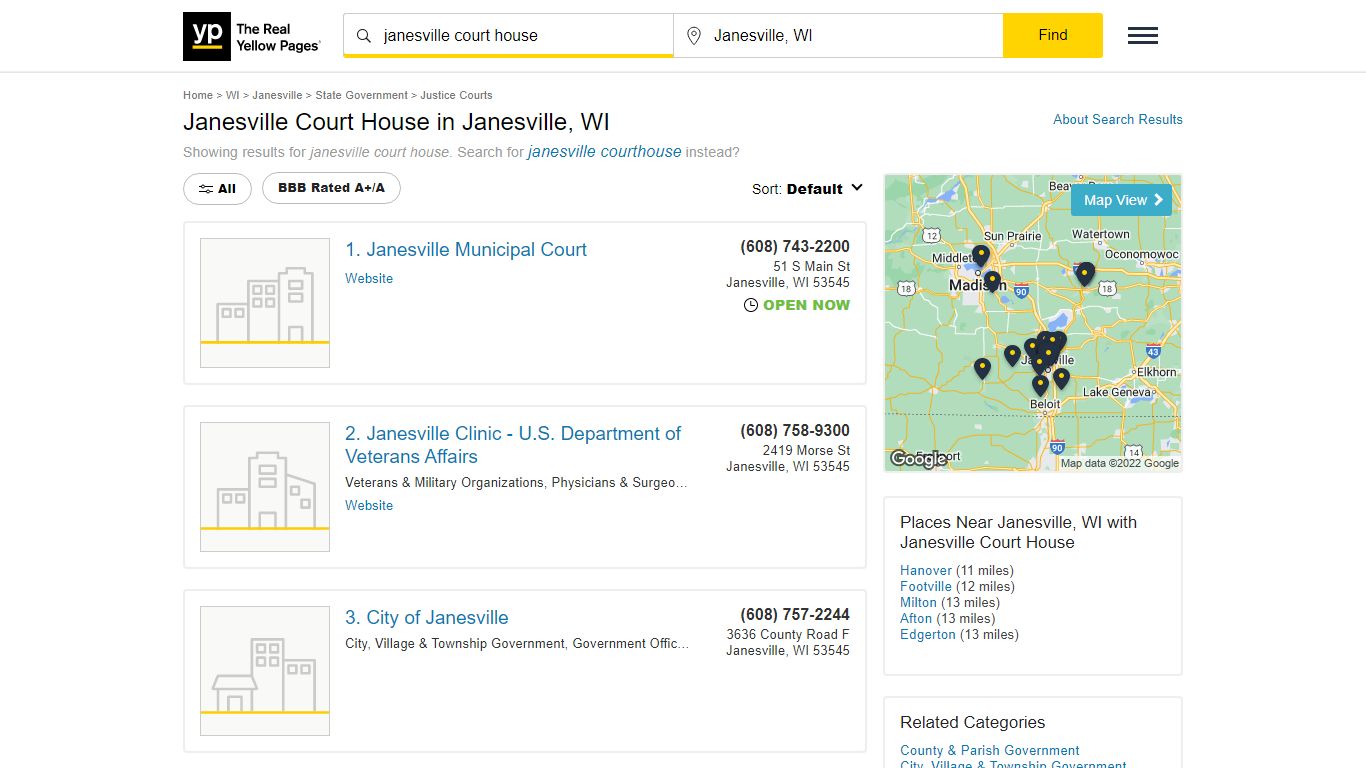Click the Footville nearby place link
Image resolution: width=1366 pixels, height=768 pixels.
pos(926,586)
